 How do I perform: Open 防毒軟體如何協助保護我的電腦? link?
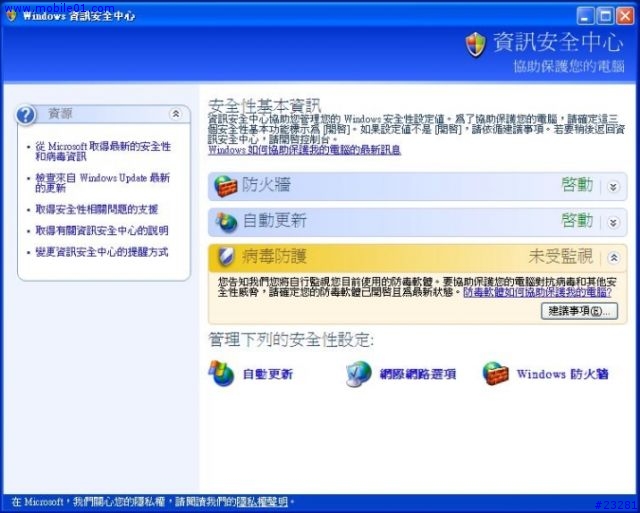click(x=537, y=292)
